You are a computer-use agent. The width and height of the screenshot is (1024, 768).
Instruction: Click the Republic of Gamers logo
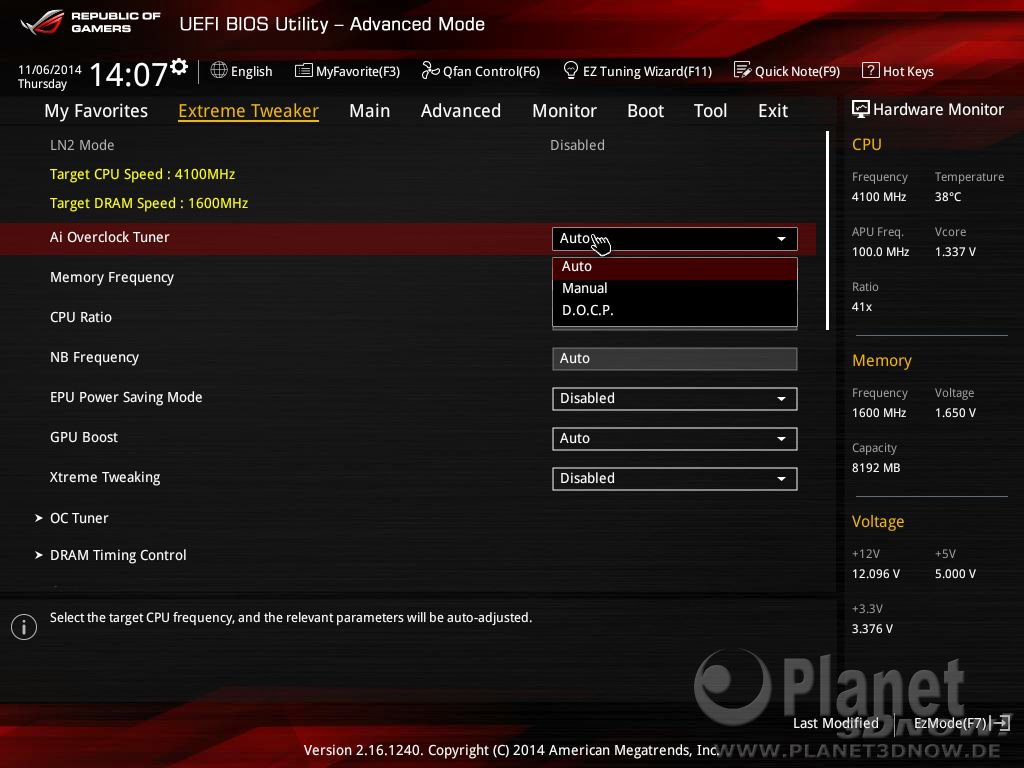pos(90,22)
